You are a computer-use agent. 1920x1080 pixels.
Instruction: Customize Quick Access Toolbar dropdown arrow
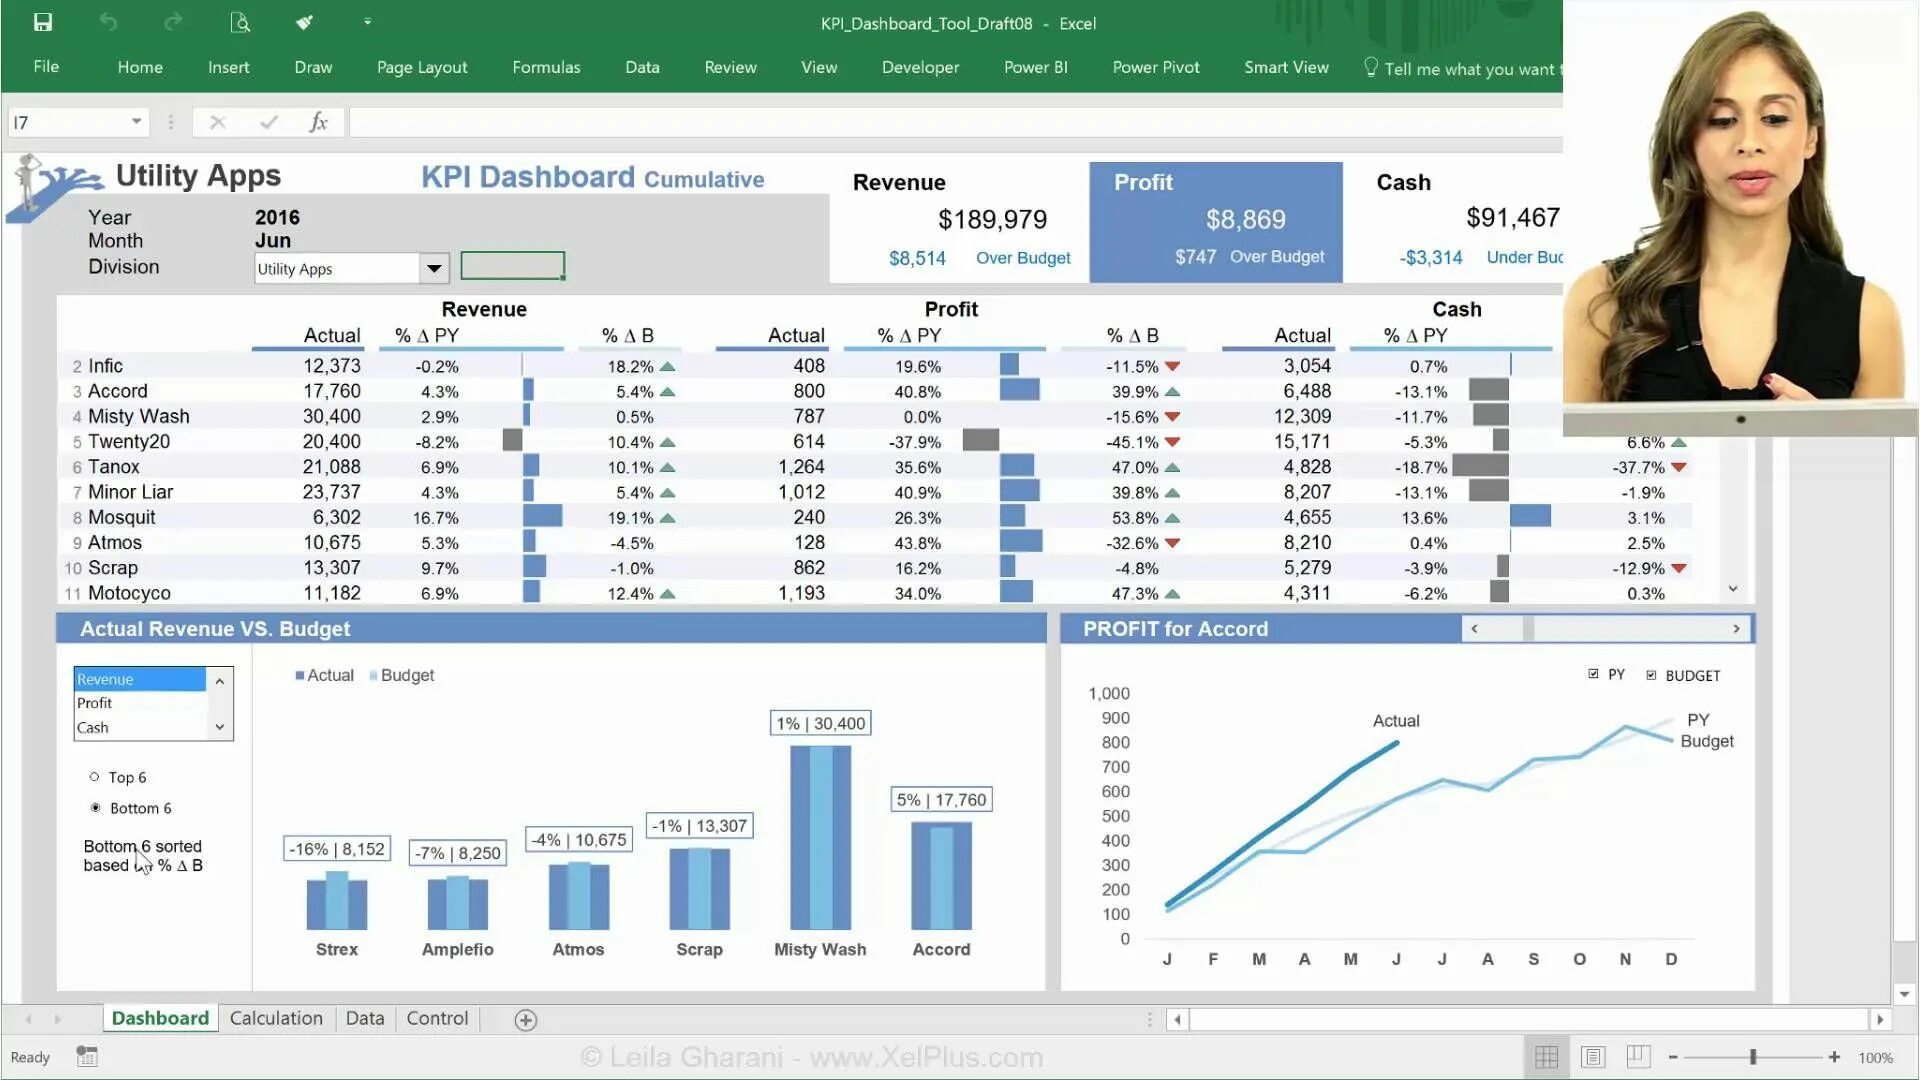coord(367,22)
